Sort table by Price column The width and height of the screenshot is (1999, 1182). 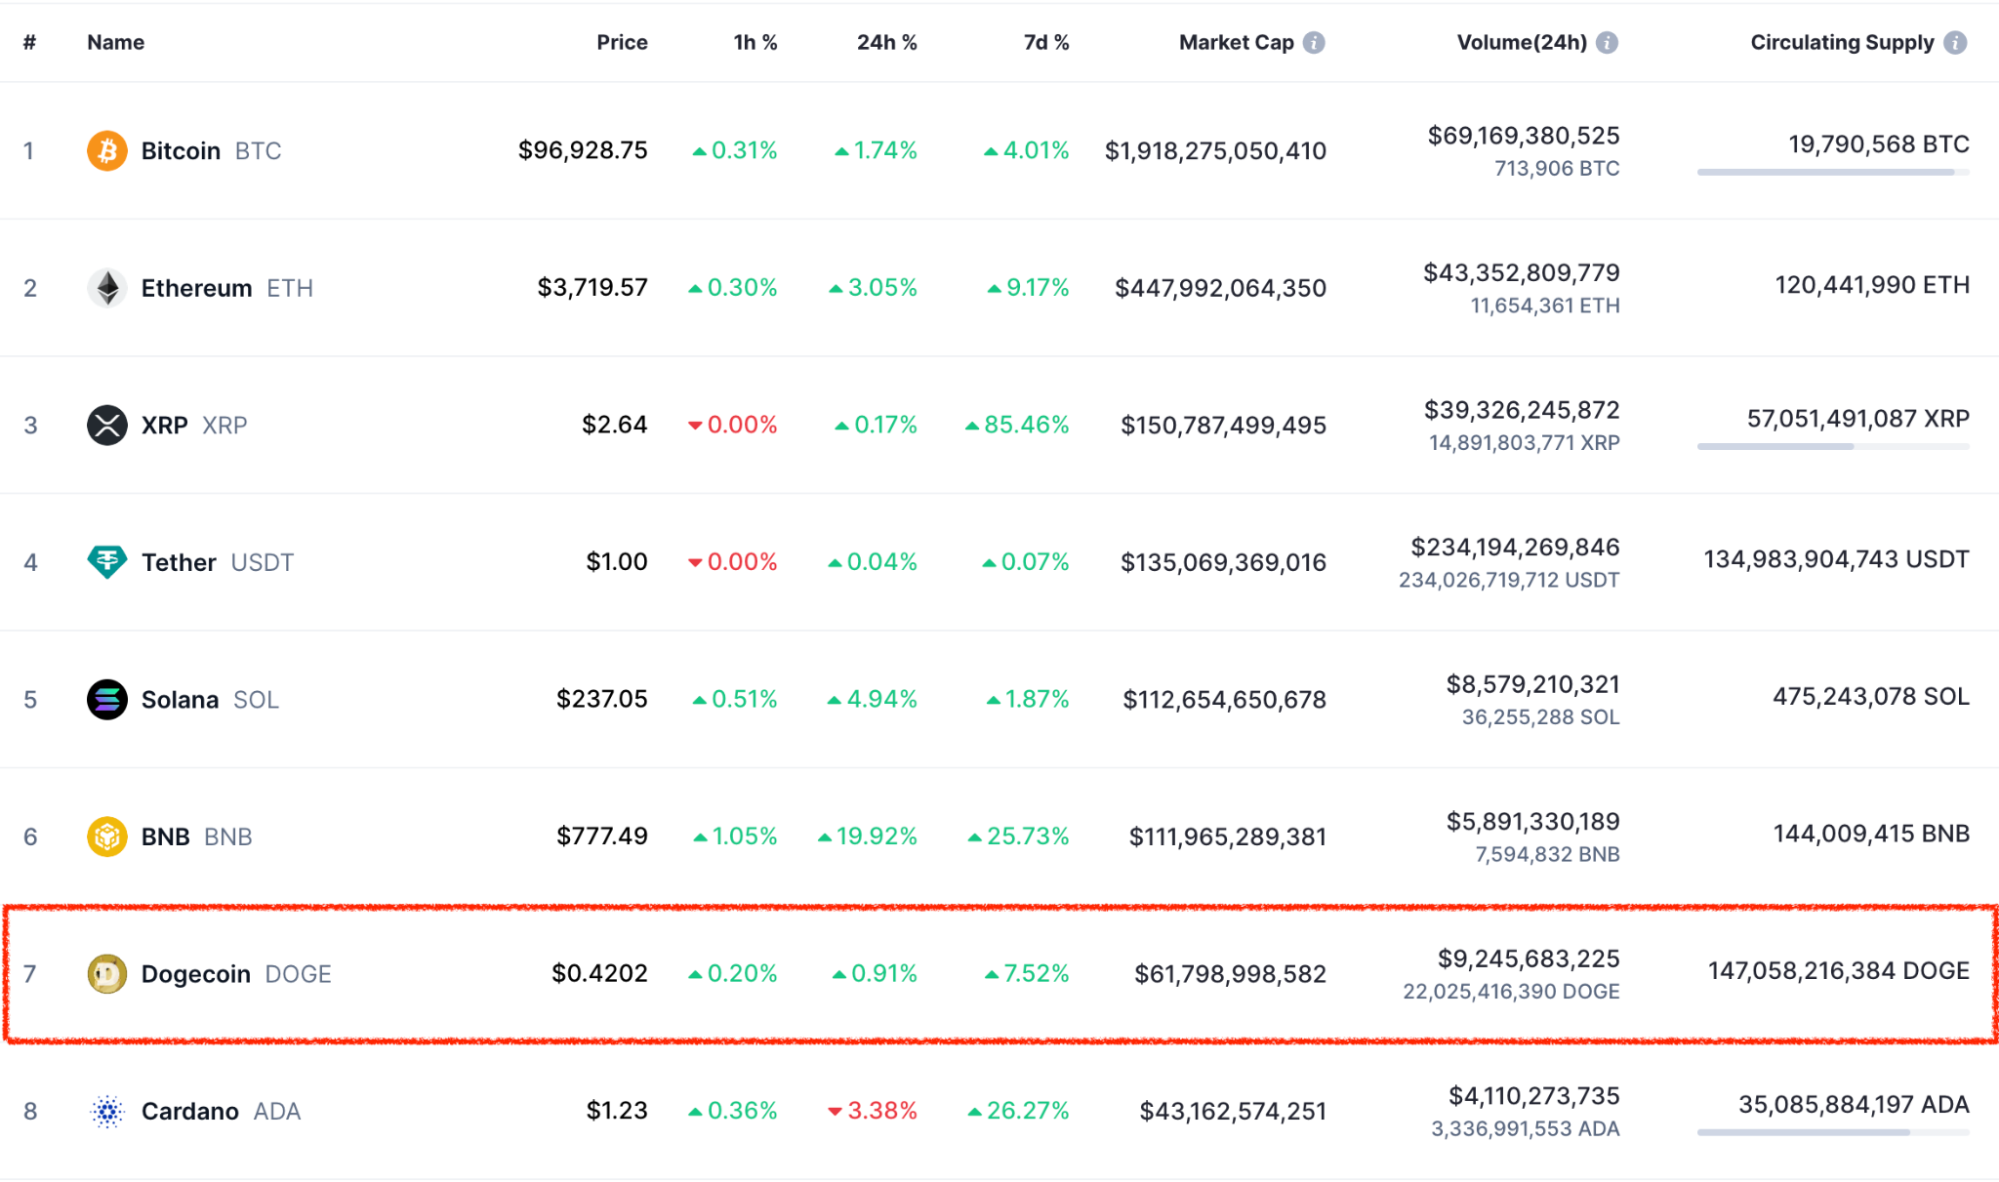622,43
